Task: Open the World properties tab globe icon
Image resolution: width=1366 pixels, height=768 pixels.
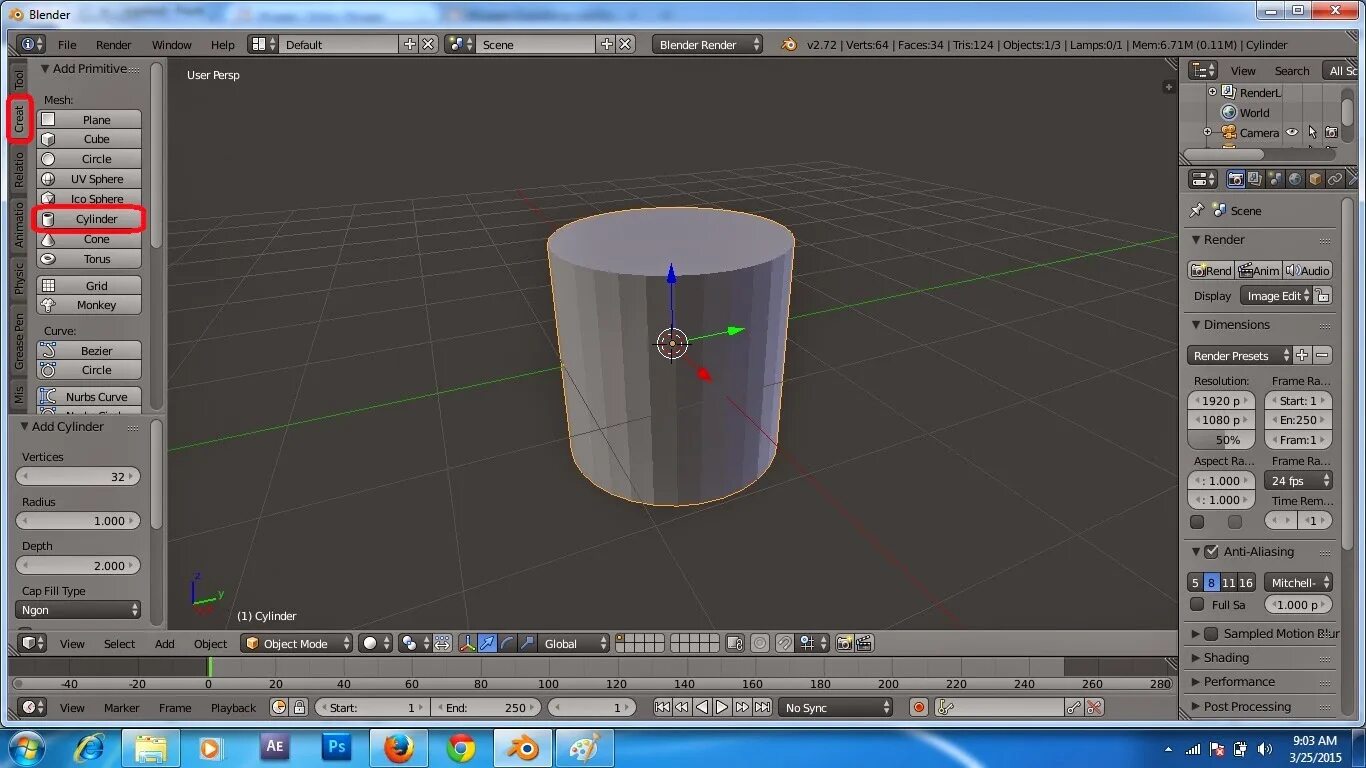Action: 1295,179
